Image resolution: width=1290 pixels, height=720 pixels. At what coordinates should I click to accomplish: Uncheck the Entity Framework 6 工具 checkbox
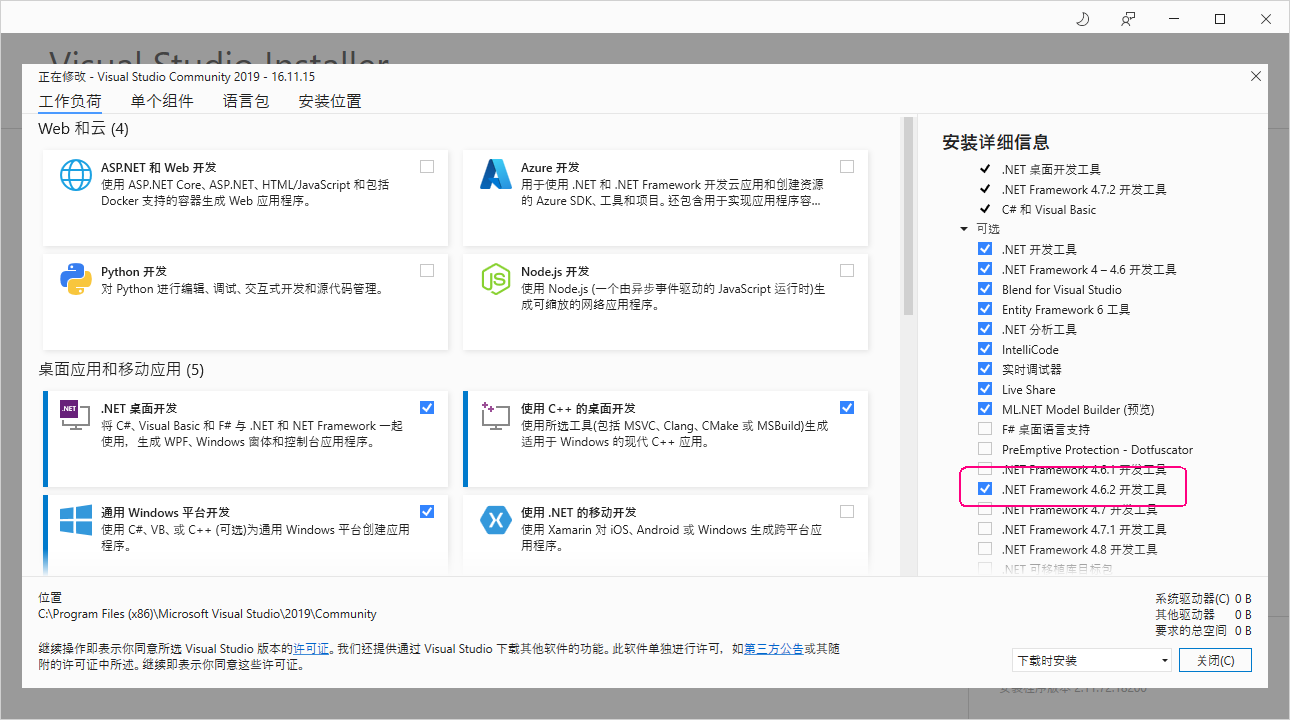pyautogui.click(x=985, y=309)
